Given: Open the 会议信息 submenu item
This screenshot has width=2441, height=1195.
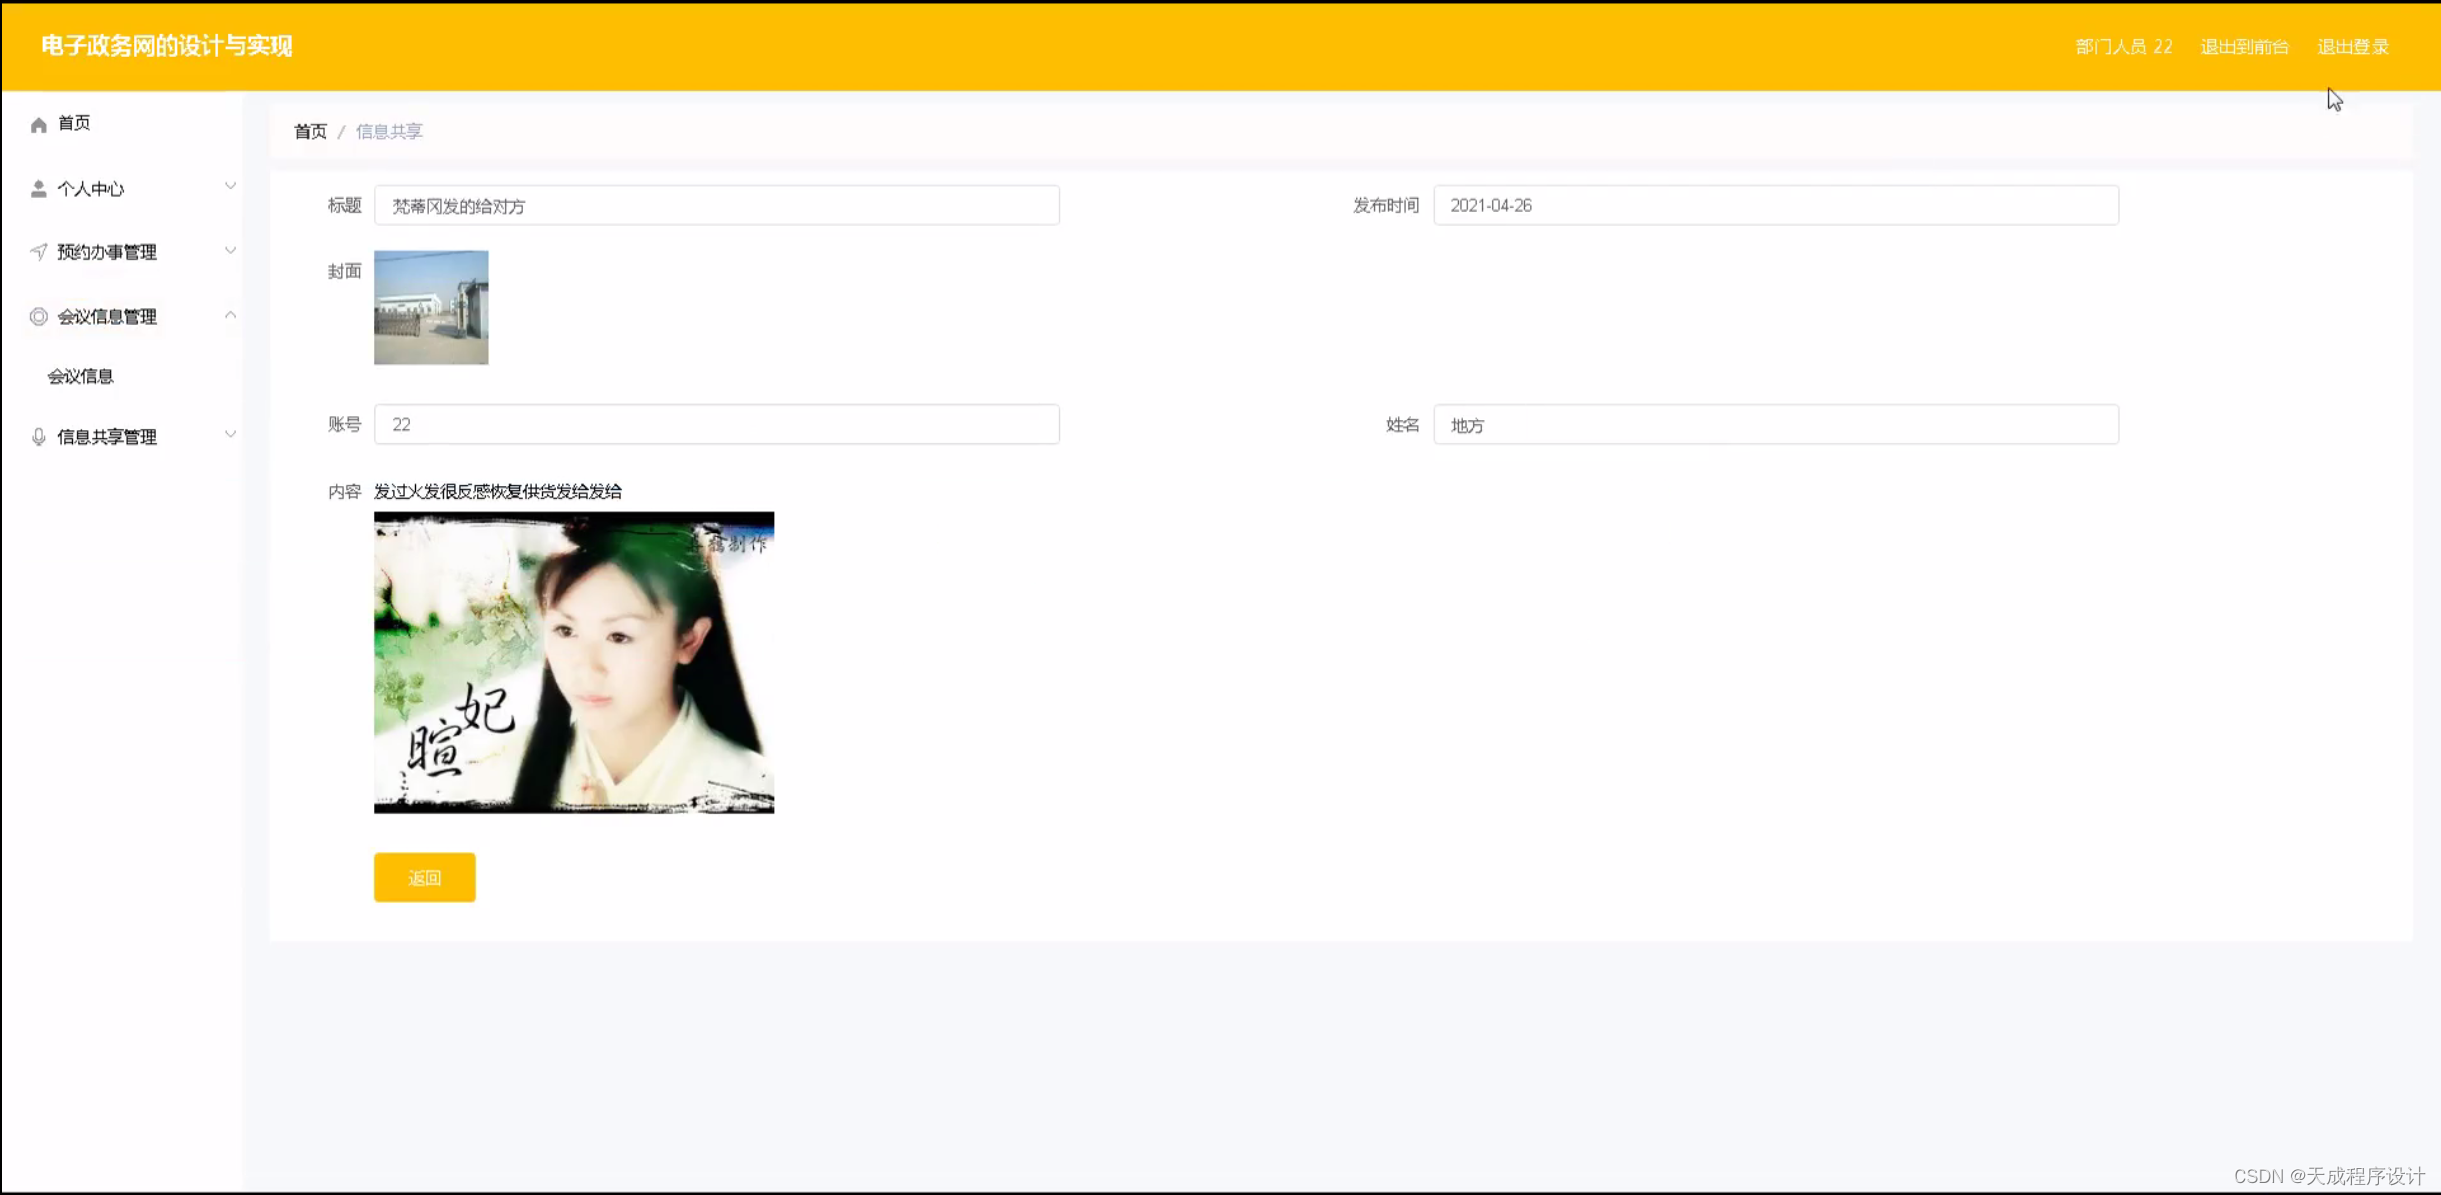Looking at the screenshot, I should tap(81, 377).
